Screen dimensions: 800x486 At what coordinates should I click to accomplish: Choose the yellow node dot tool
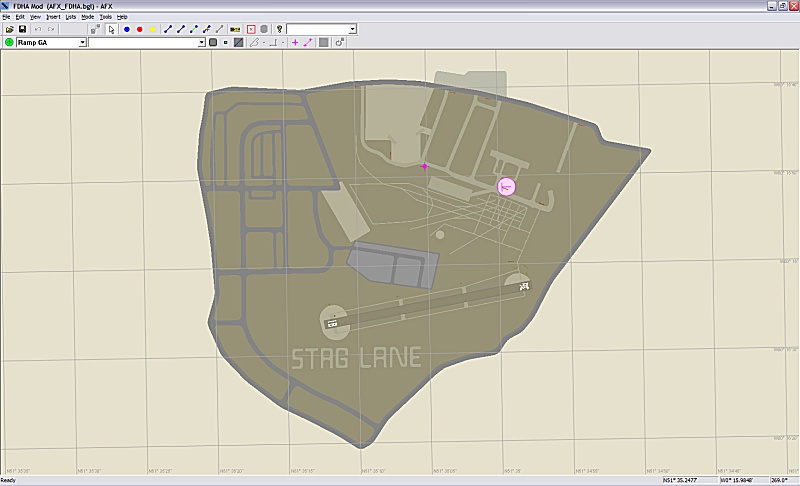coord(152,30)
